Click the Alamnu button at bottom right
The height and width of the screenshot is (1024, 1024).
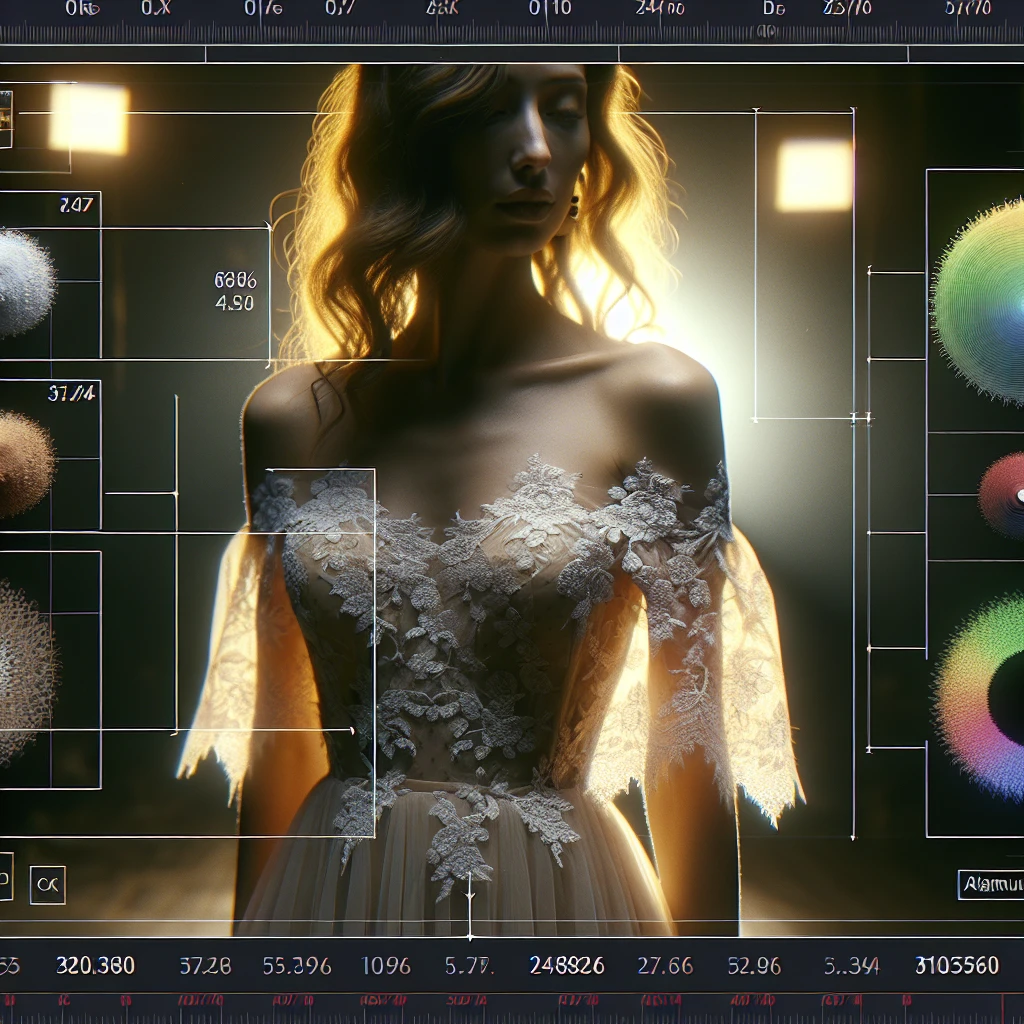pos(991,885)
